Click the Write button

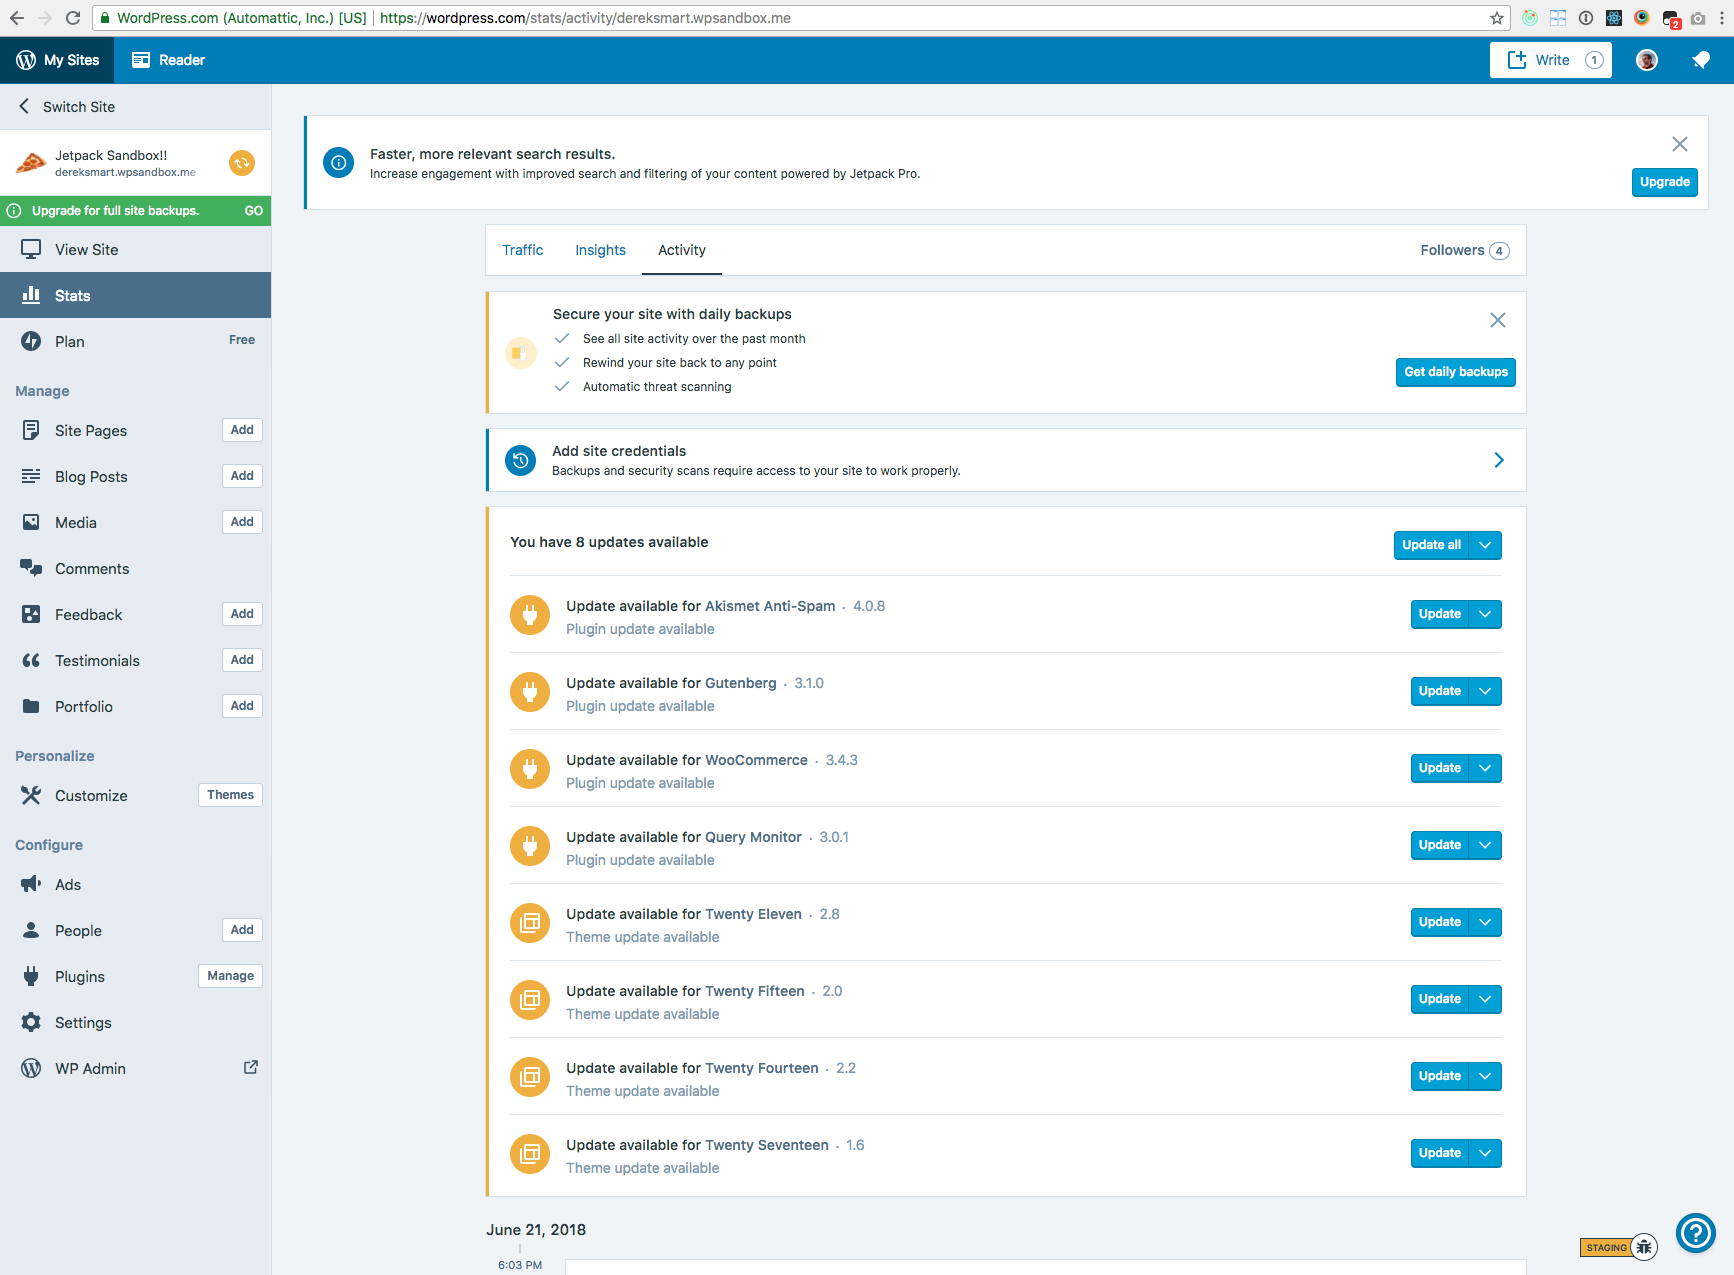(x=1551, y=60)
